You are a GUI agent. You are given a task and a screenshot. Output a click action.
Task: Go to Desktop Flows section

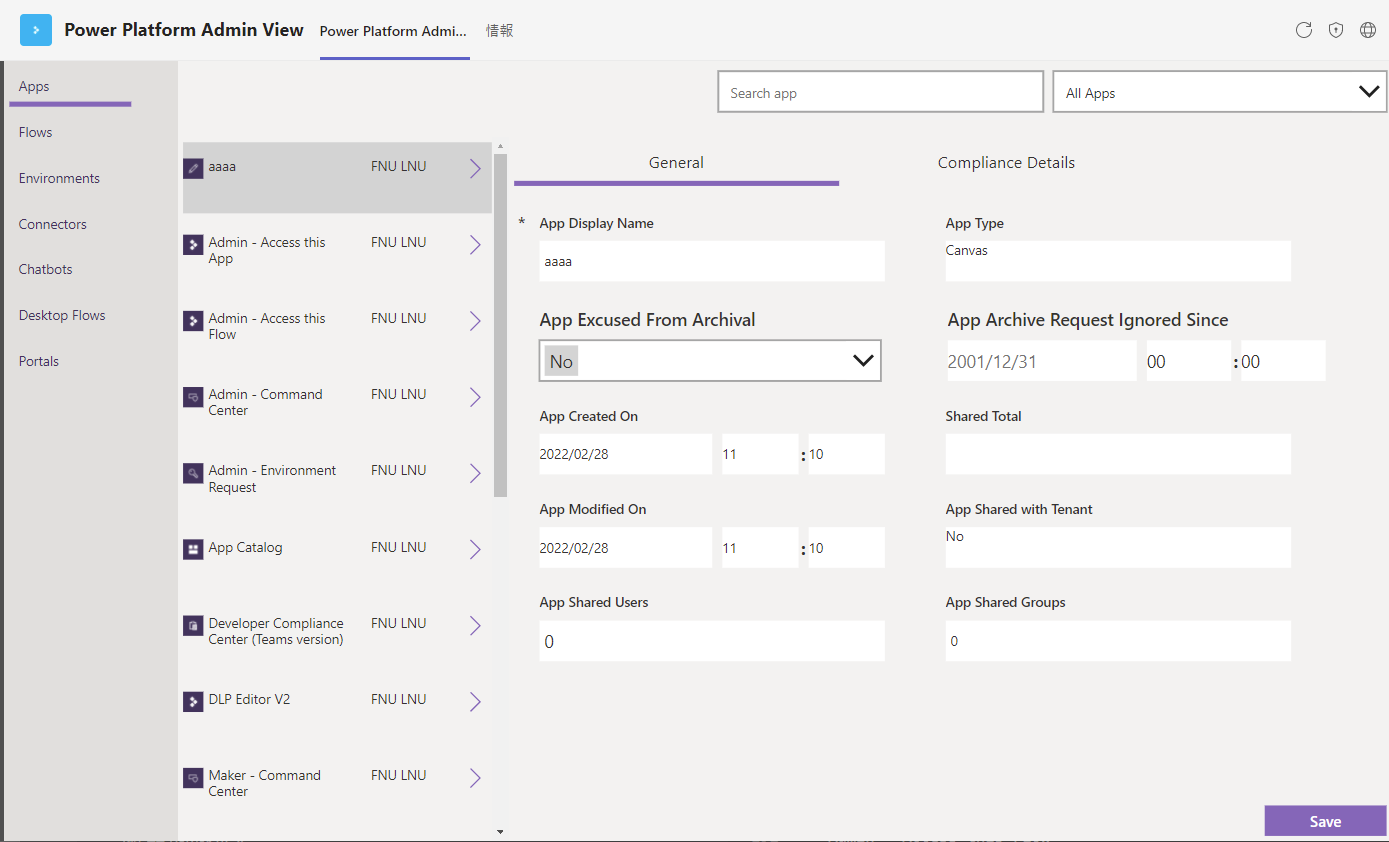point(62,315)
